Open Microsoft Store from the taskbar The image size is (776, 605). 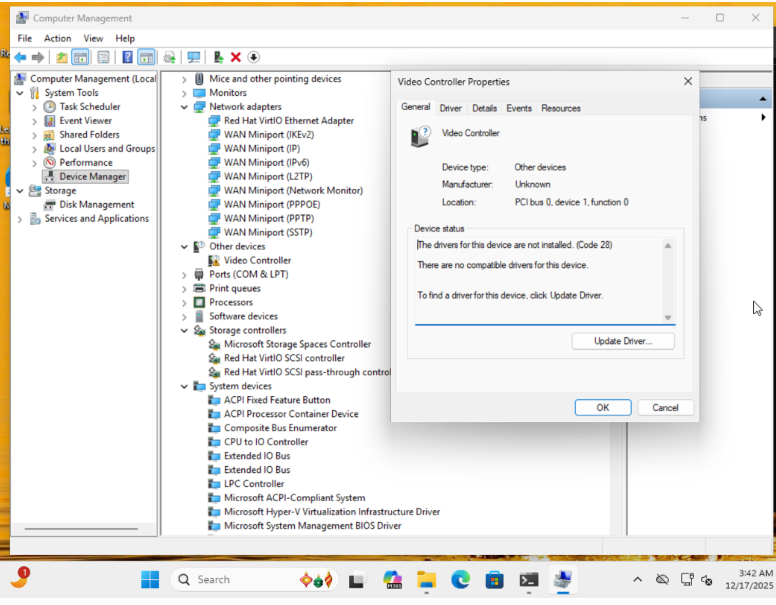pos(494,580)
